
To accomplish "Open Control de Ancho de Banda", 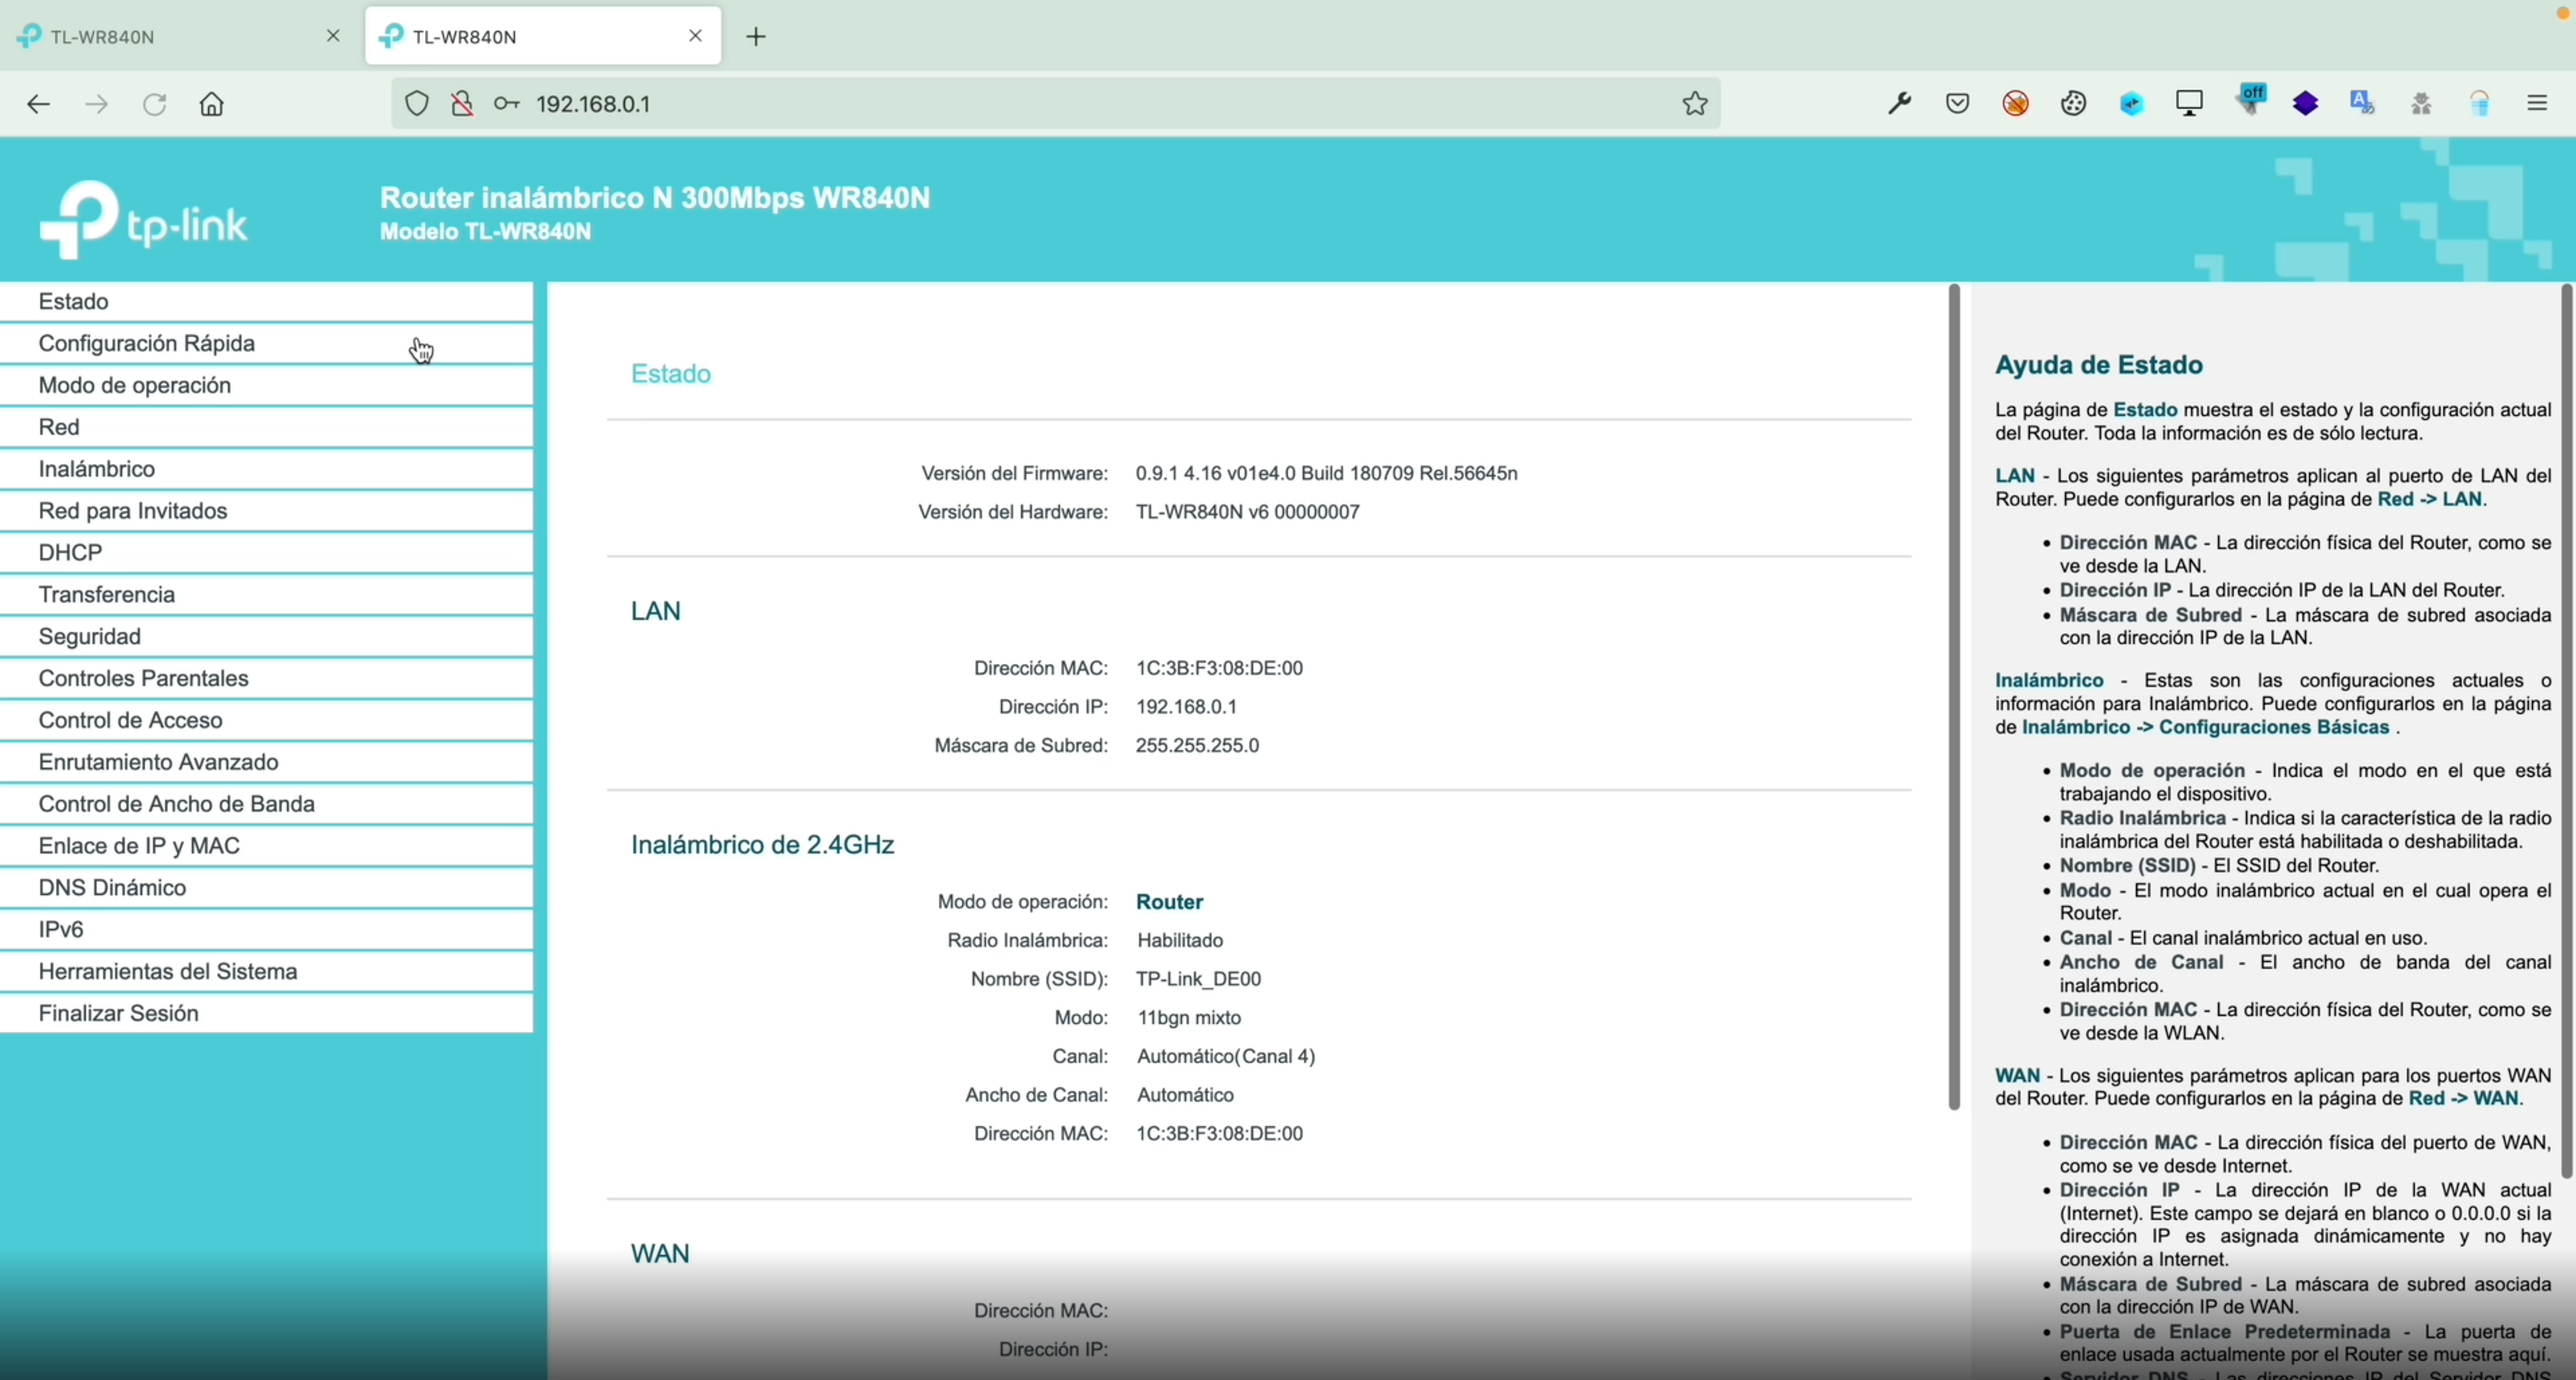I will pyautogui.click(x=266, y=804).
